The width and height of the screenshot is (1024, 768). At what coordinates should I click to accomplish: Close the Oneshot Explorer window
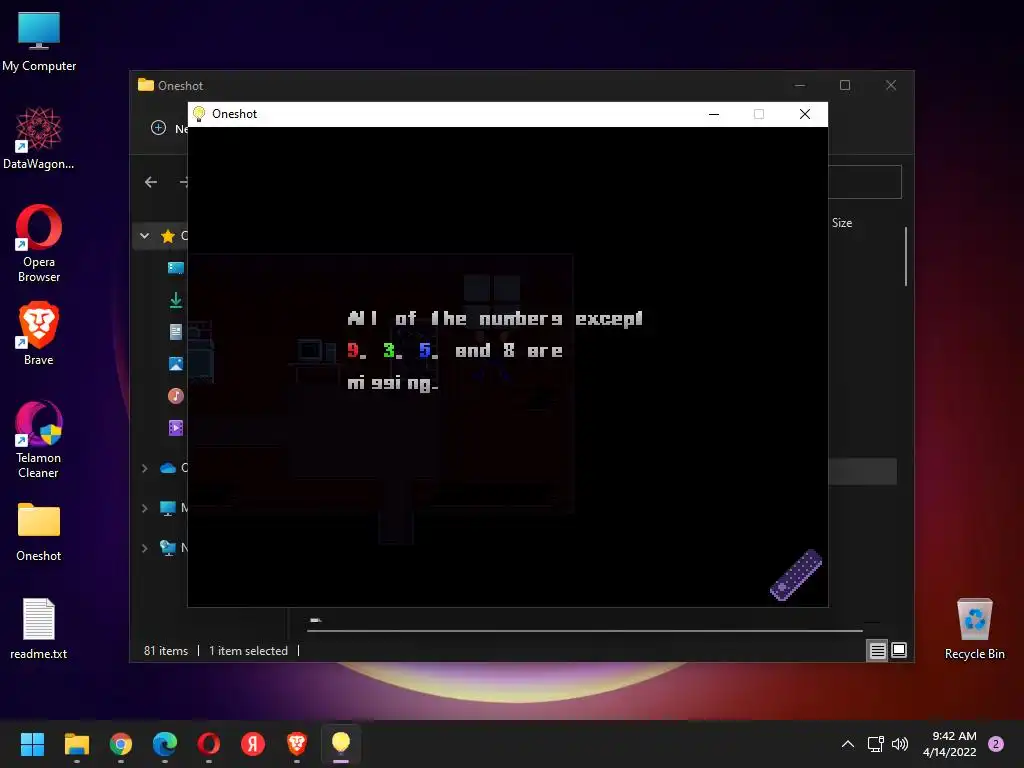[891, 86]
